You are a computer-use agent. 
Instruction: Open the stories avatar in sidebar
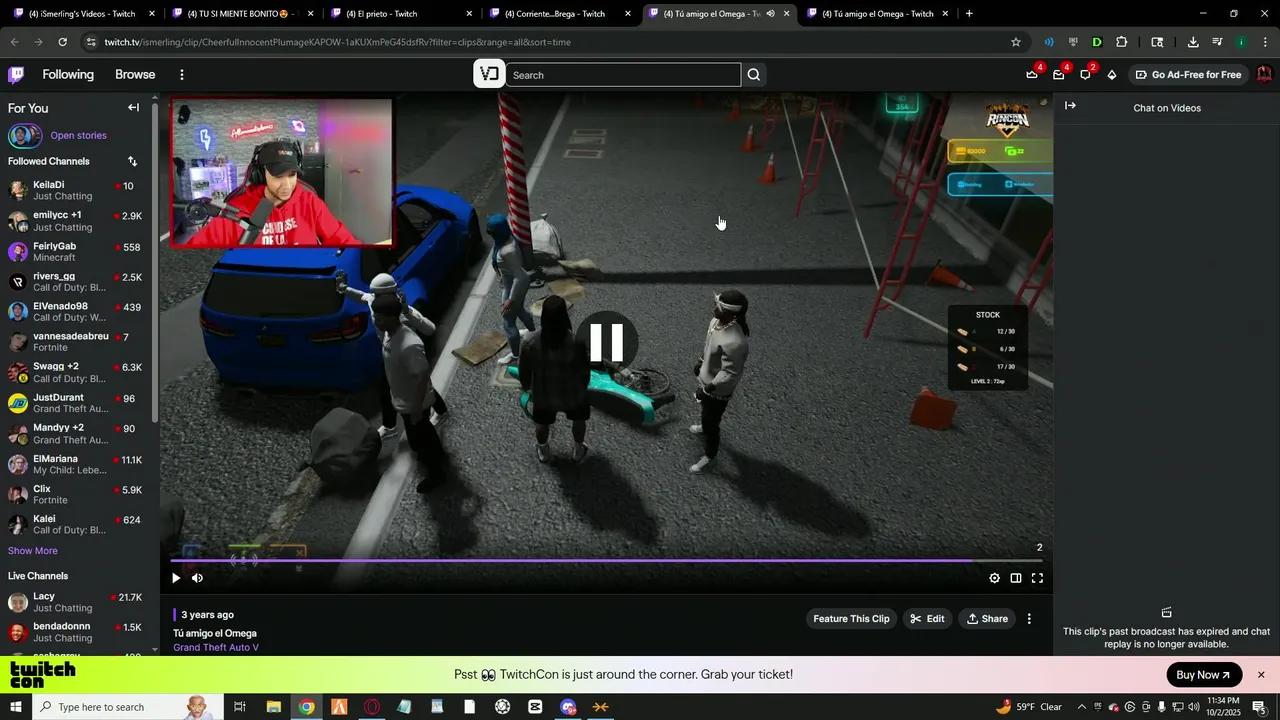tap(24, 136)
